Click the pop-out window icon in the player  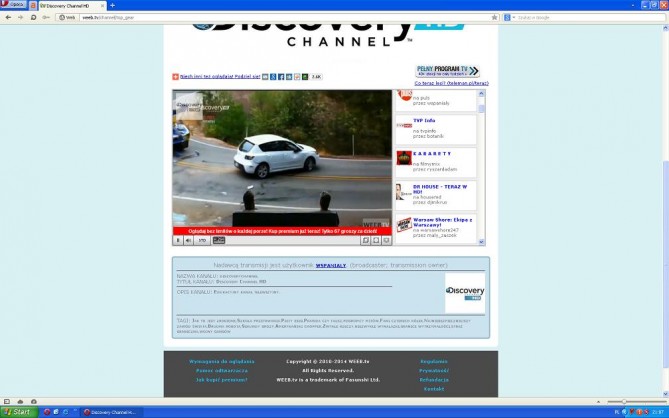(366, 241)
